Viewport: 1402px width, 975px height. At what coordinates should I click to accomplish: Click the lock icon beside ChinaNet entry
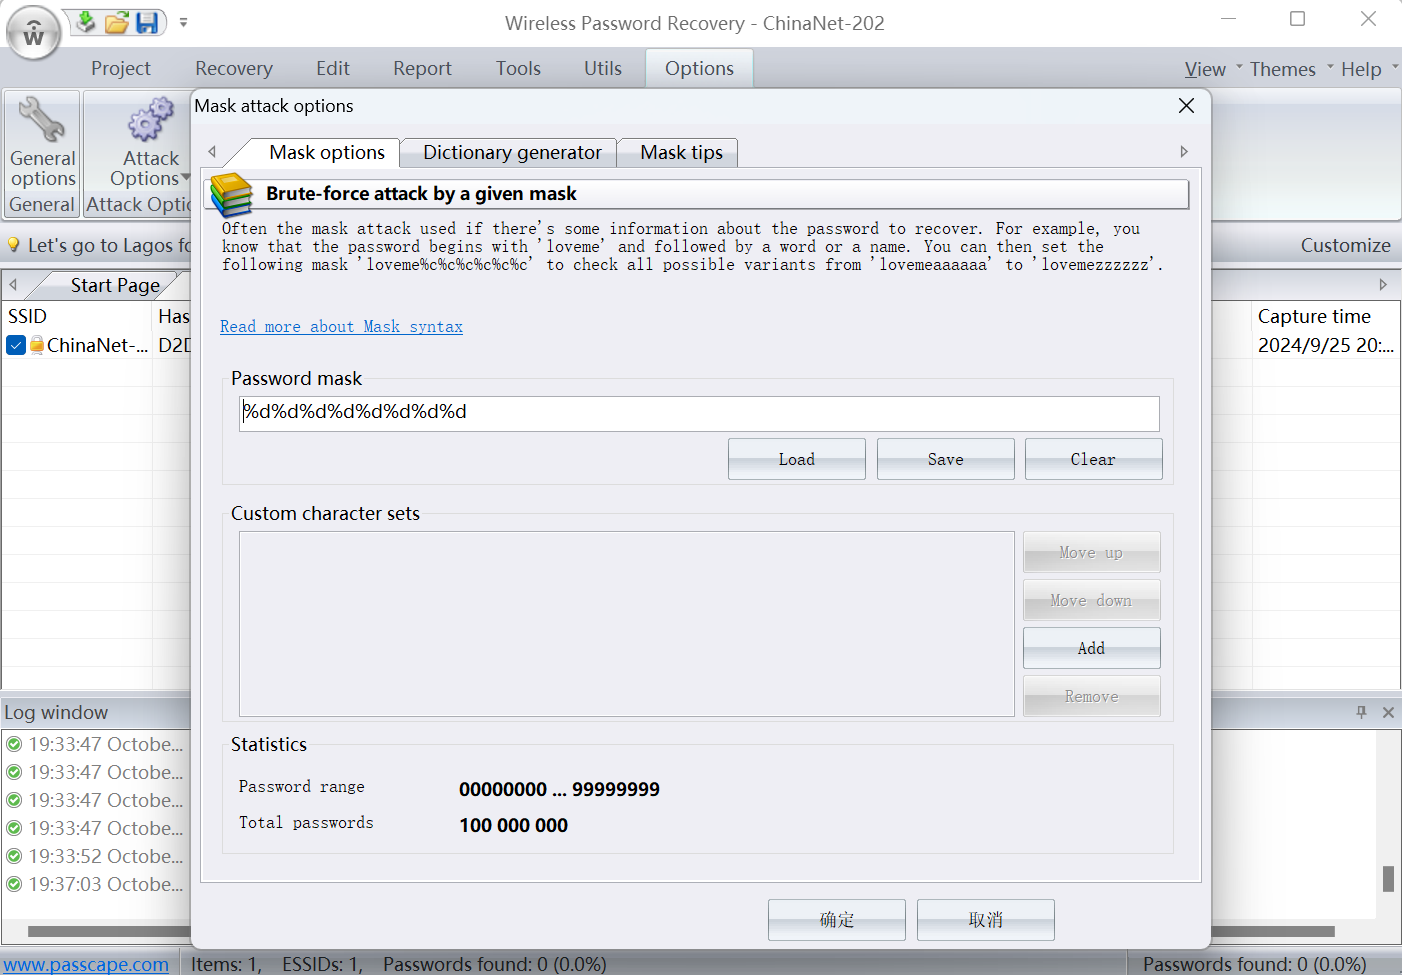click(37, 345)
